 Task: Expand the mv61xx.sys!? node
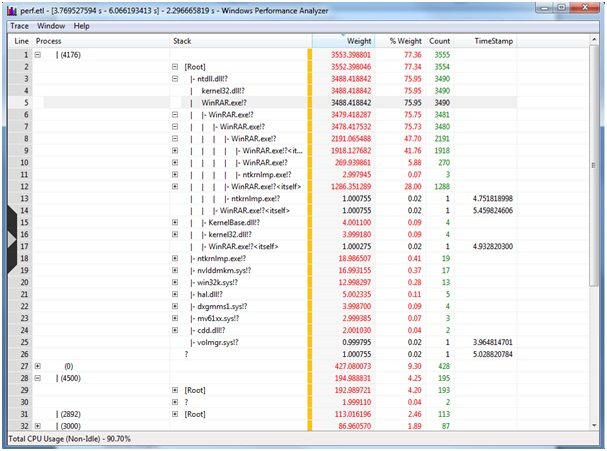pyautogui.click(x=175, y=318)
